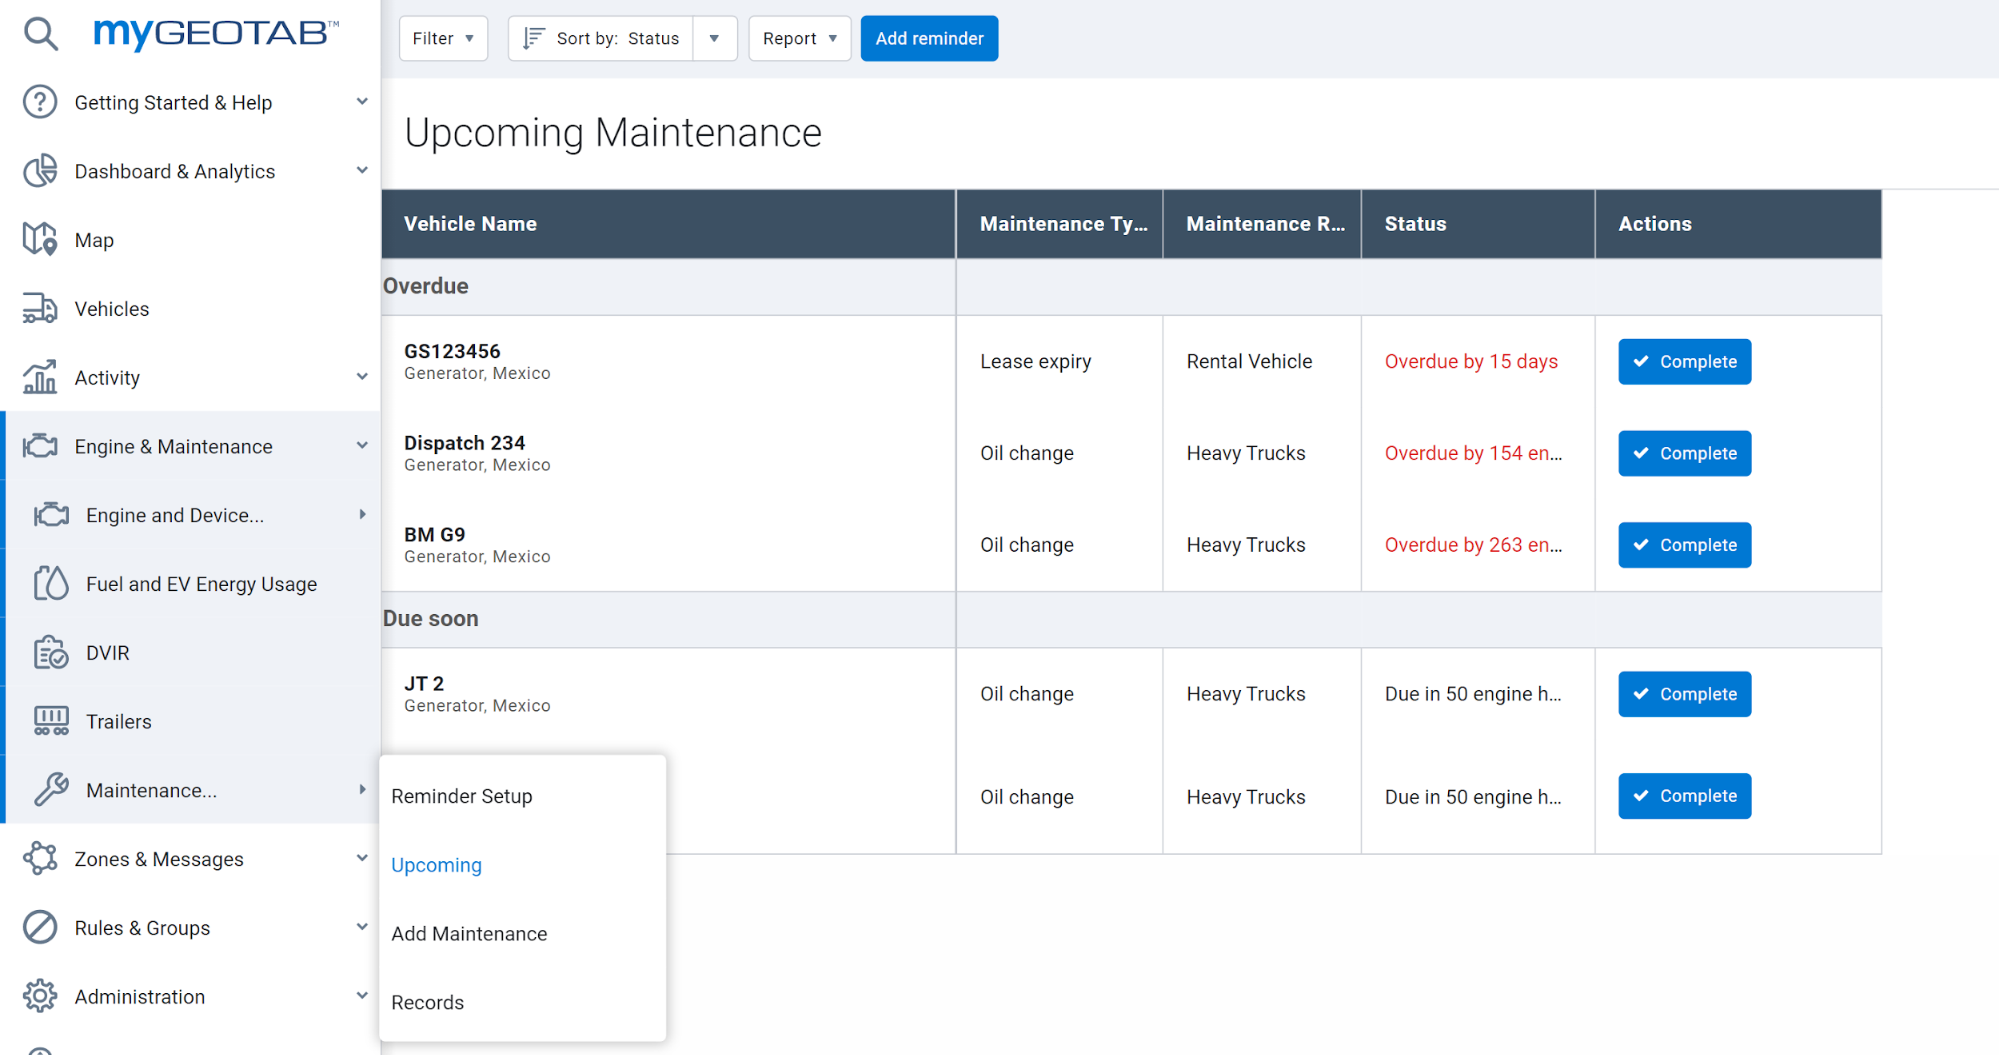Sort by the Status column header
This screenshot has height=1055, width=1999.
tap(1415, 224)
